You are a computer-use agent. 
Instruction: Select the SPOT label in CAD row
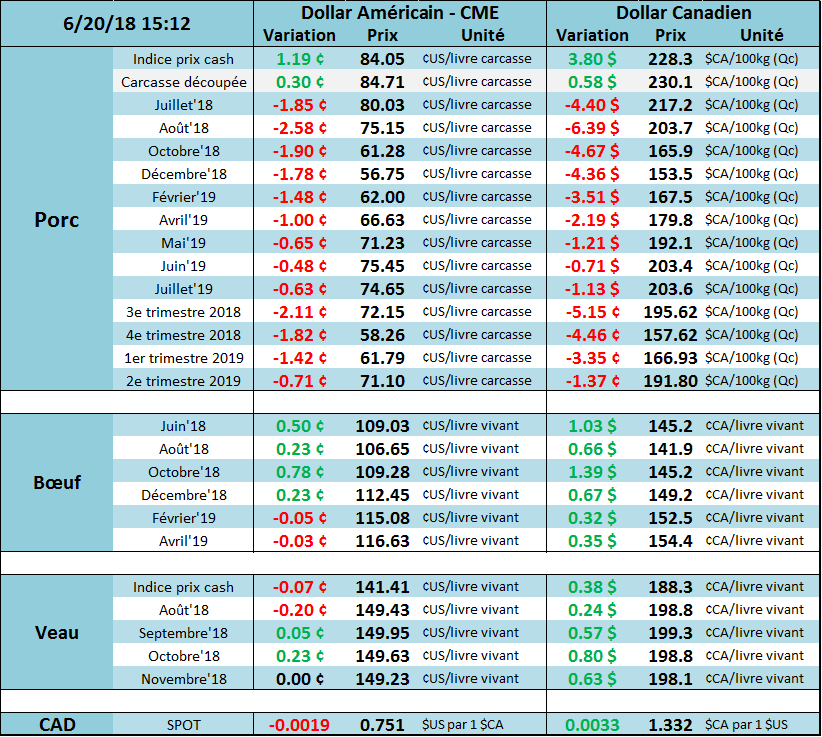183,725
